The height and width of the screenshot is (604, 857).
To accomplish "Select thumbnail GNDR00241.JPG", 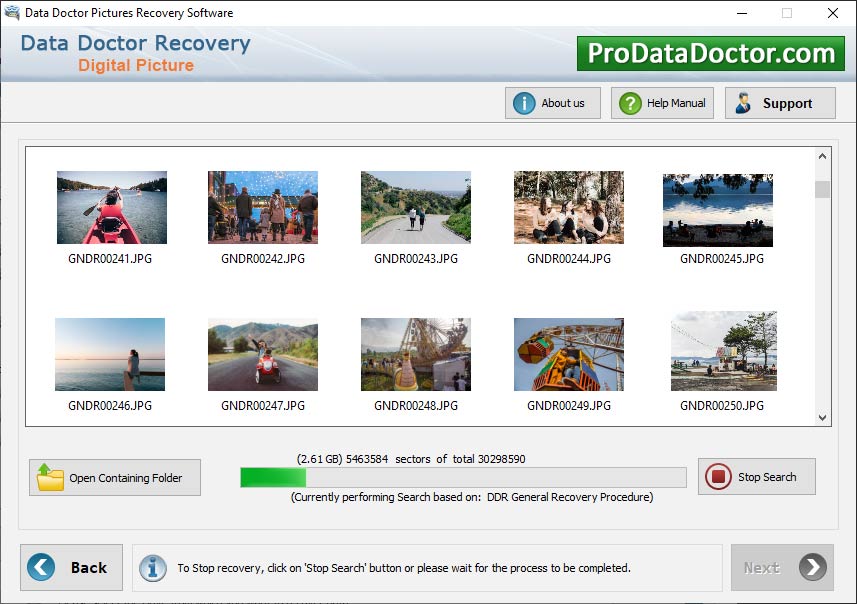I will pos(111,206).
